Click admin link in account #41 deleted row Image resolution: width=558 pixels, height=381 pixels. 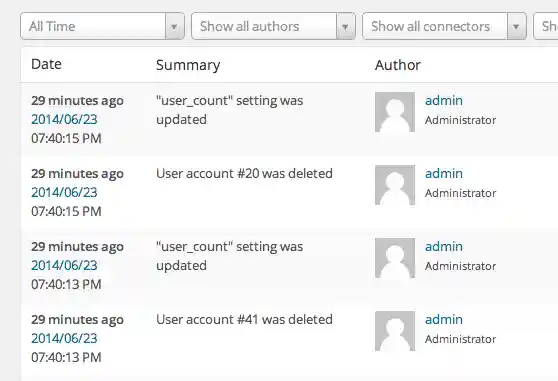(444, 319)
